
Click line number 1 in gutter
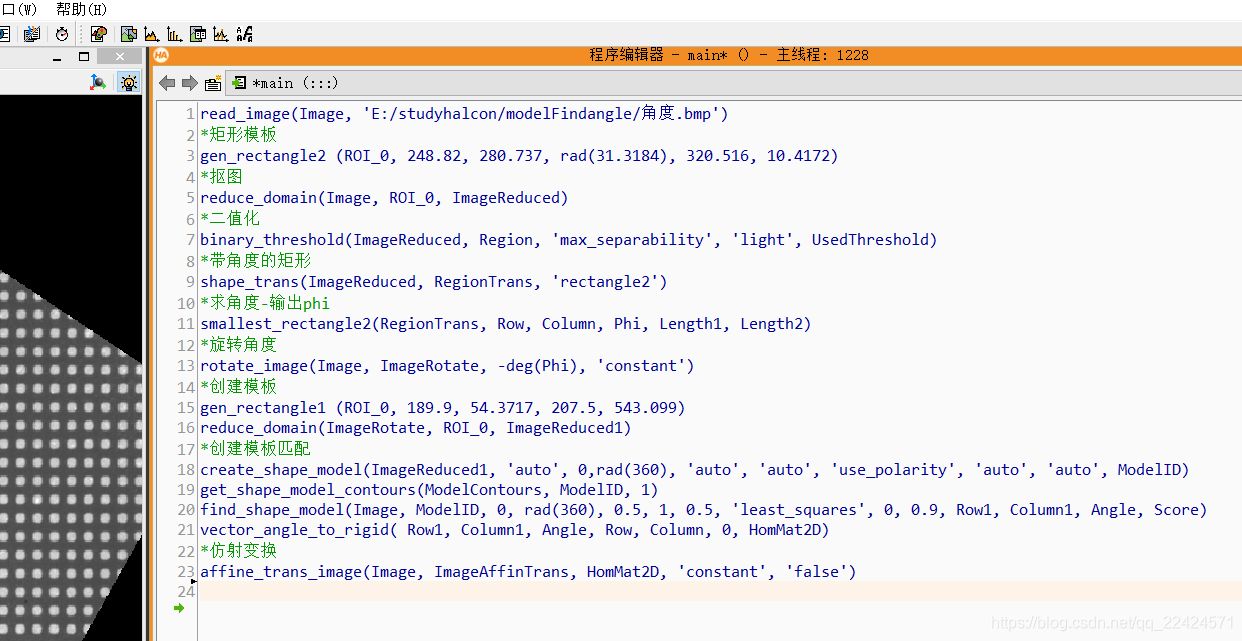[x=190, y=114]
